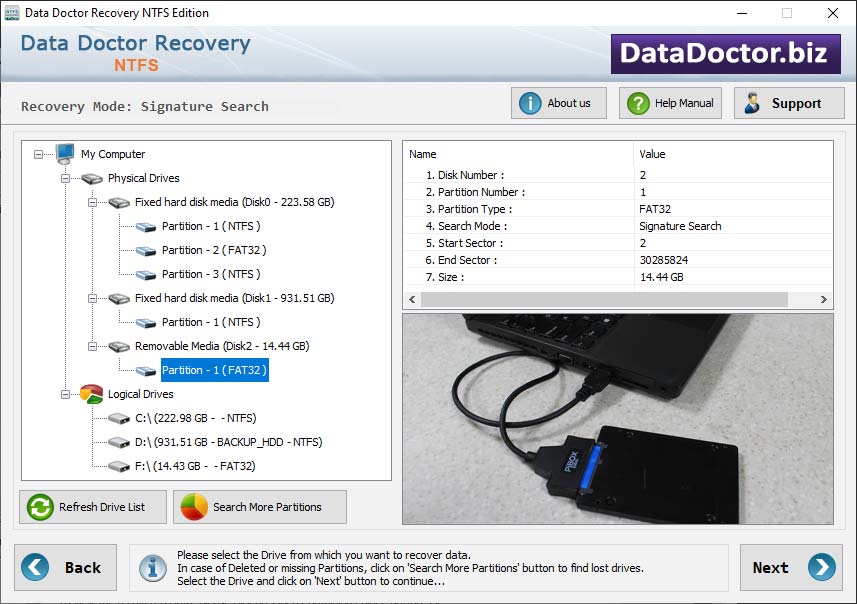Click the Support user icon
Viewport: 857px width, 604px height.
752,102
